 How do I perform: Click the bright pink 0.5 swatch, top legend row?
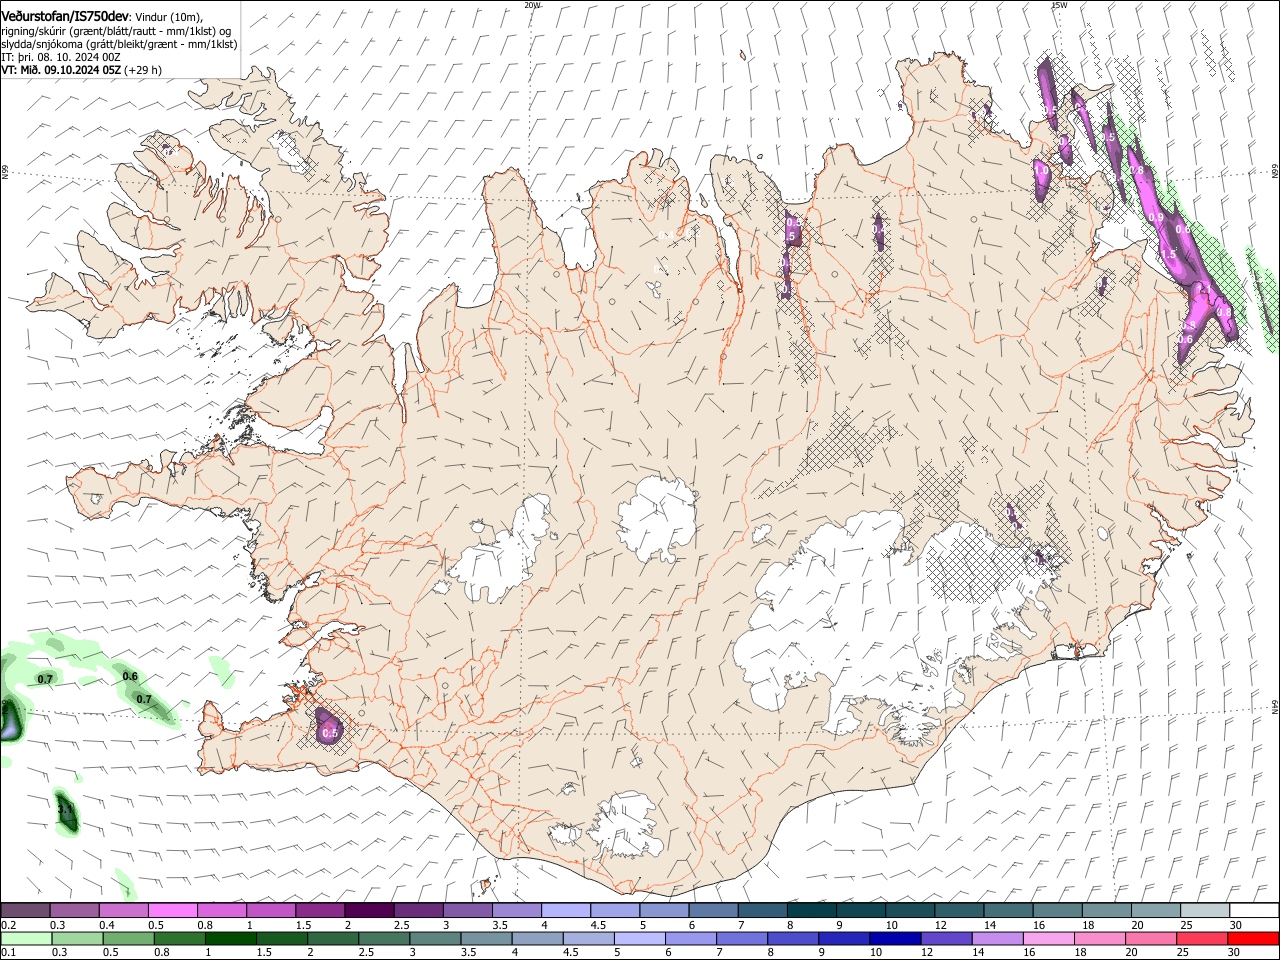172,911
